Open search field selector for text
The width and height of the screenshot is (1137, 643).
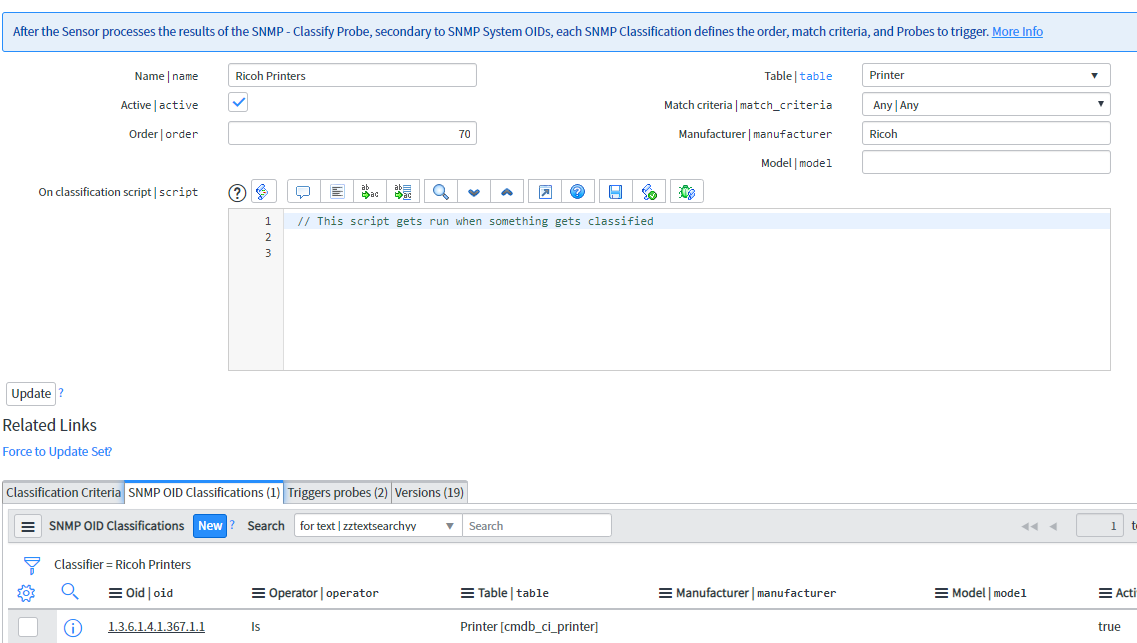[378, 526]
